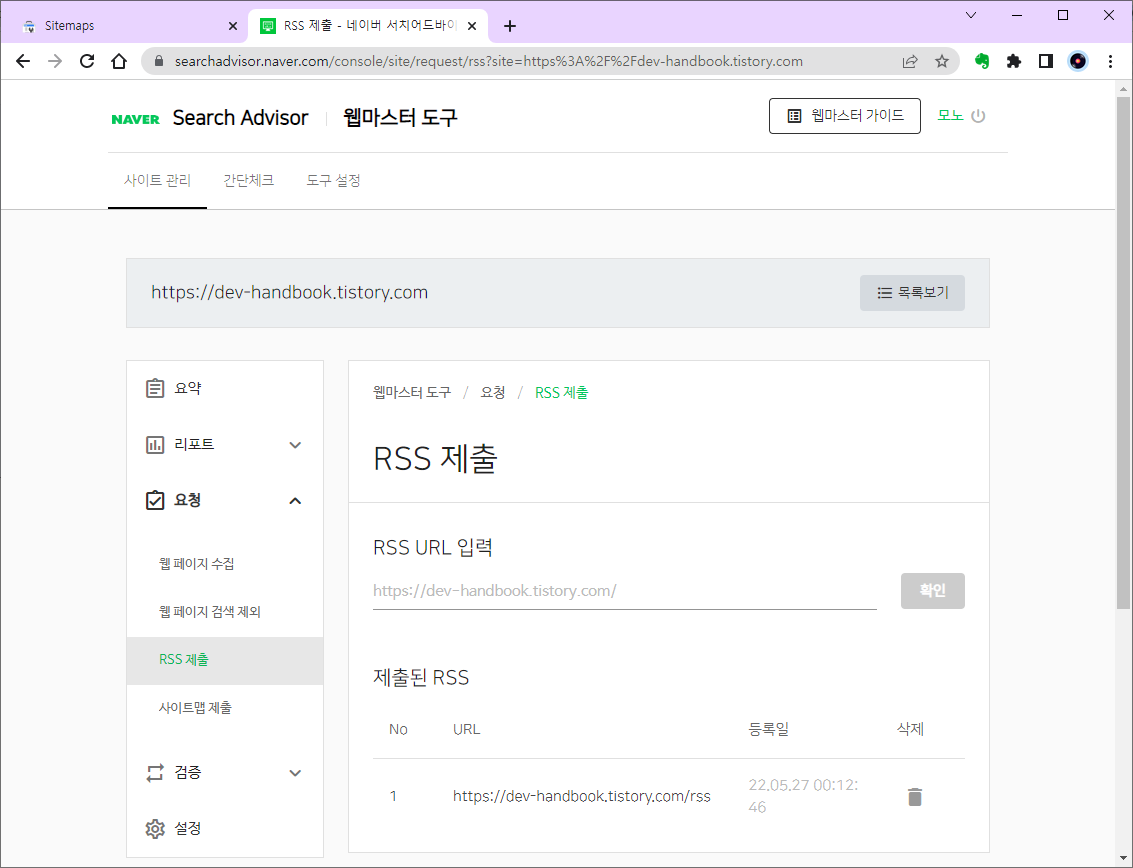Expand the 리포트 section chevron
The width and height of the screenshot is (1133, 868).
295,444
